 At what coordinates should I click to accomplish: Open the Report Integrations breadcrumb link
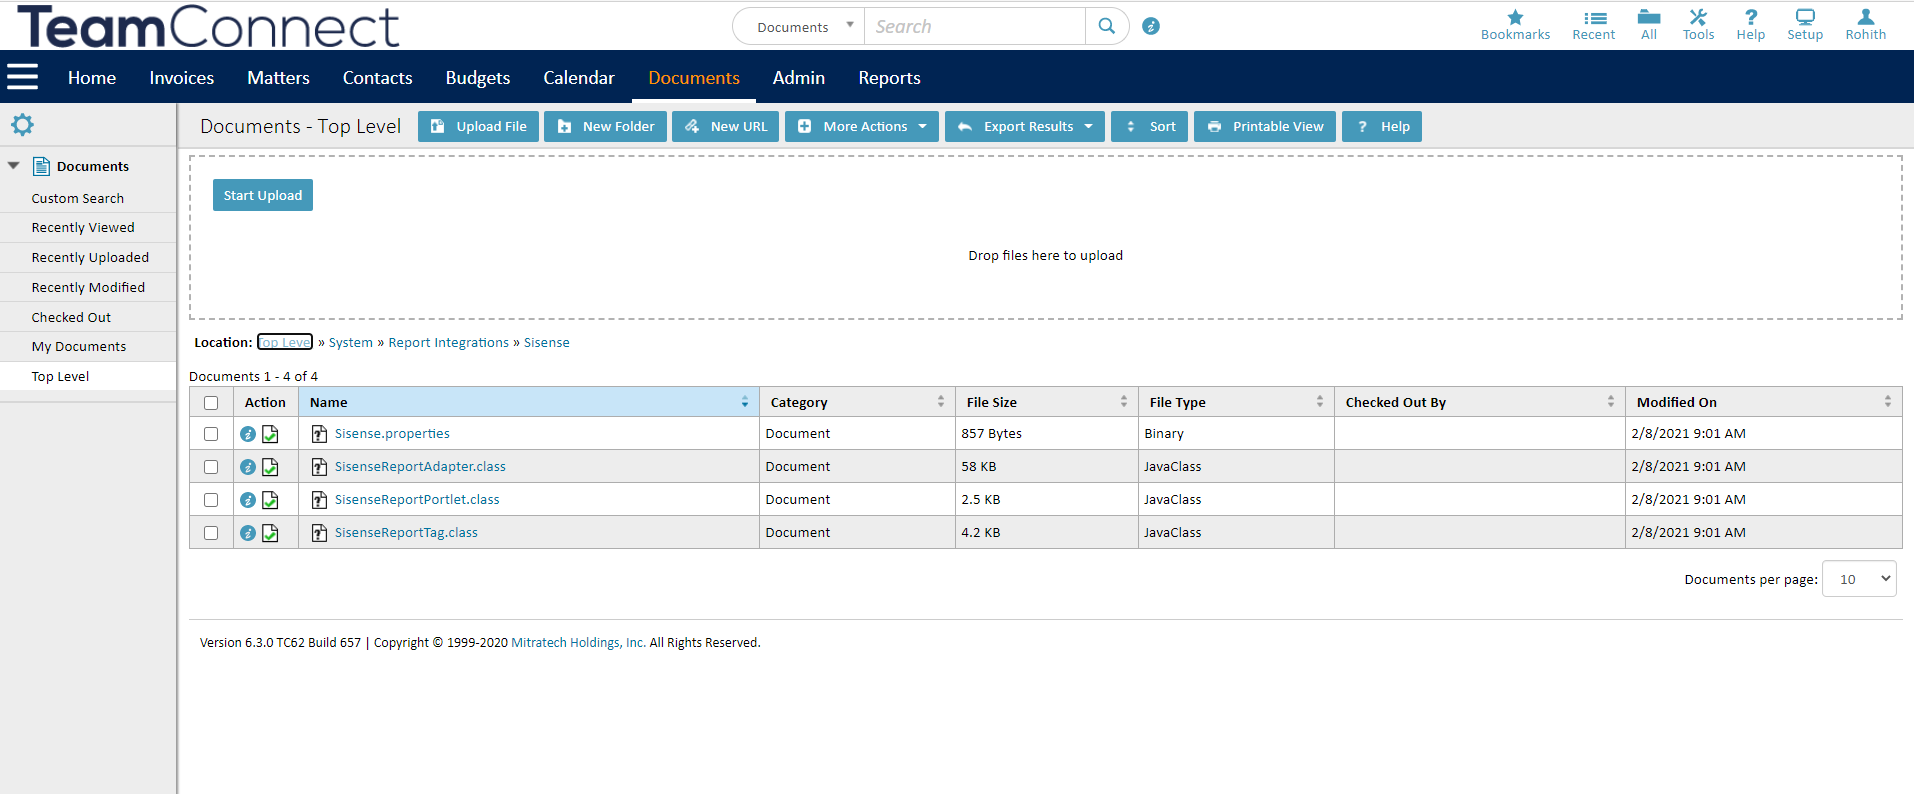[x=449, y=343]
